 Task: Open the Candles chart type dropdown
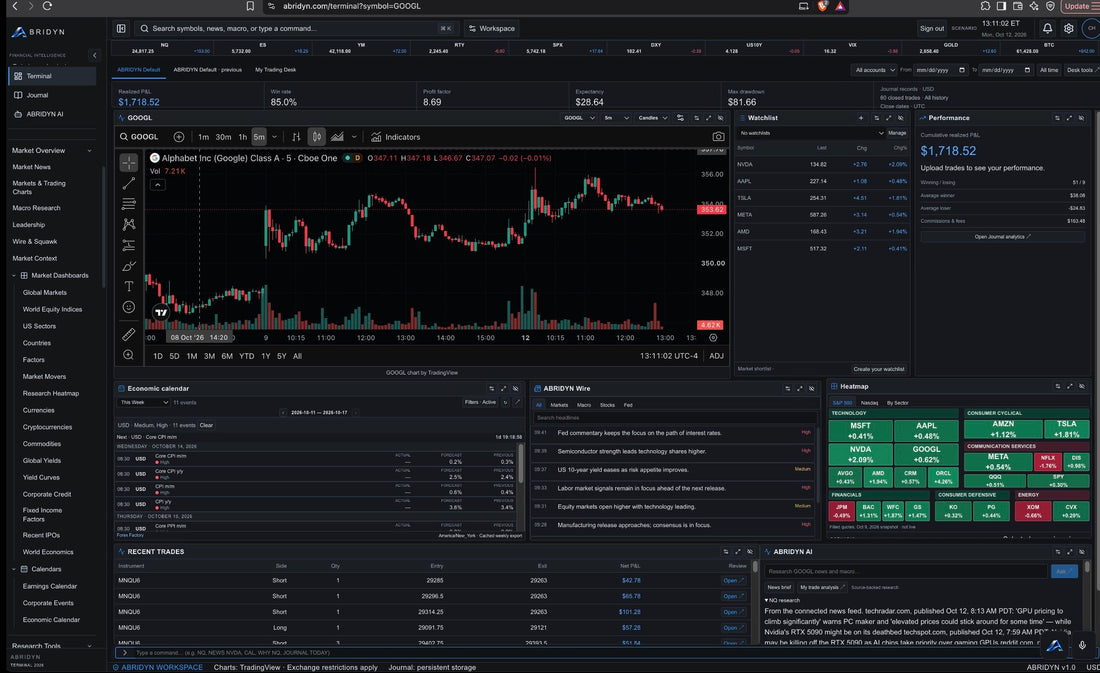click(x=652, y=118)
